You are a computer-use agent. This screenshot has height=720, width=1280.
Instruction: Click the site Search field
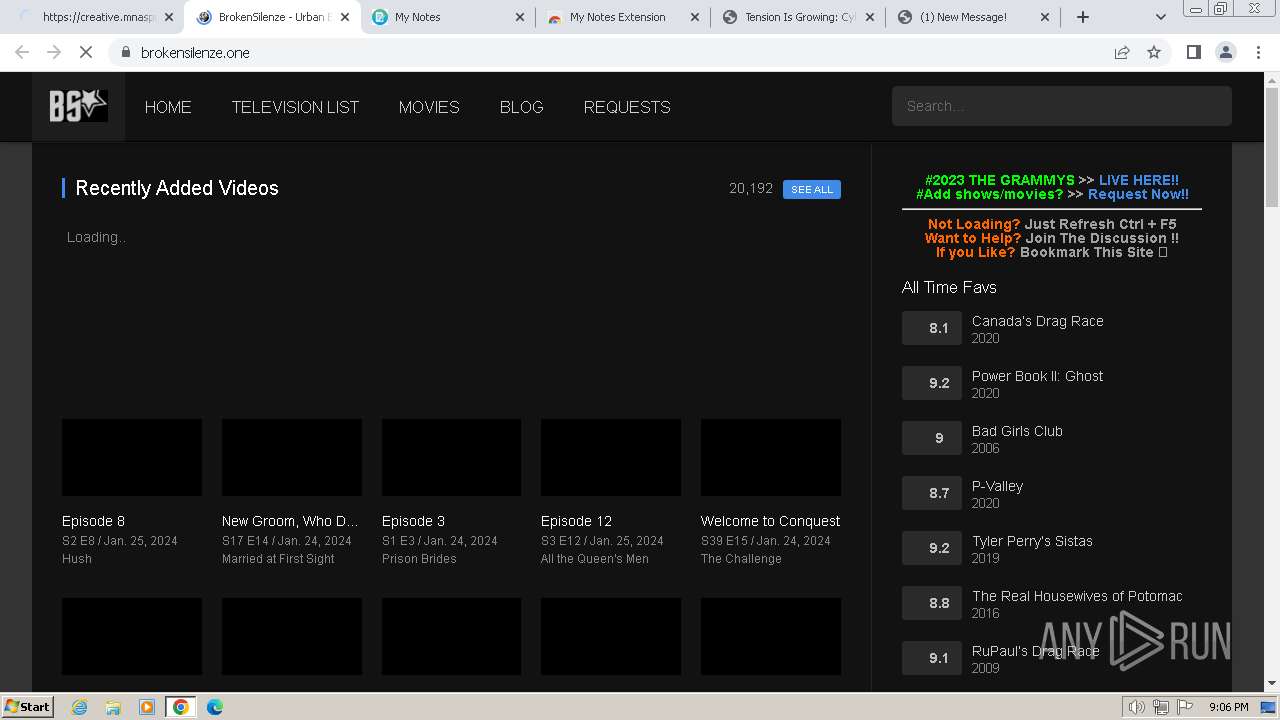click(1061, 106)
